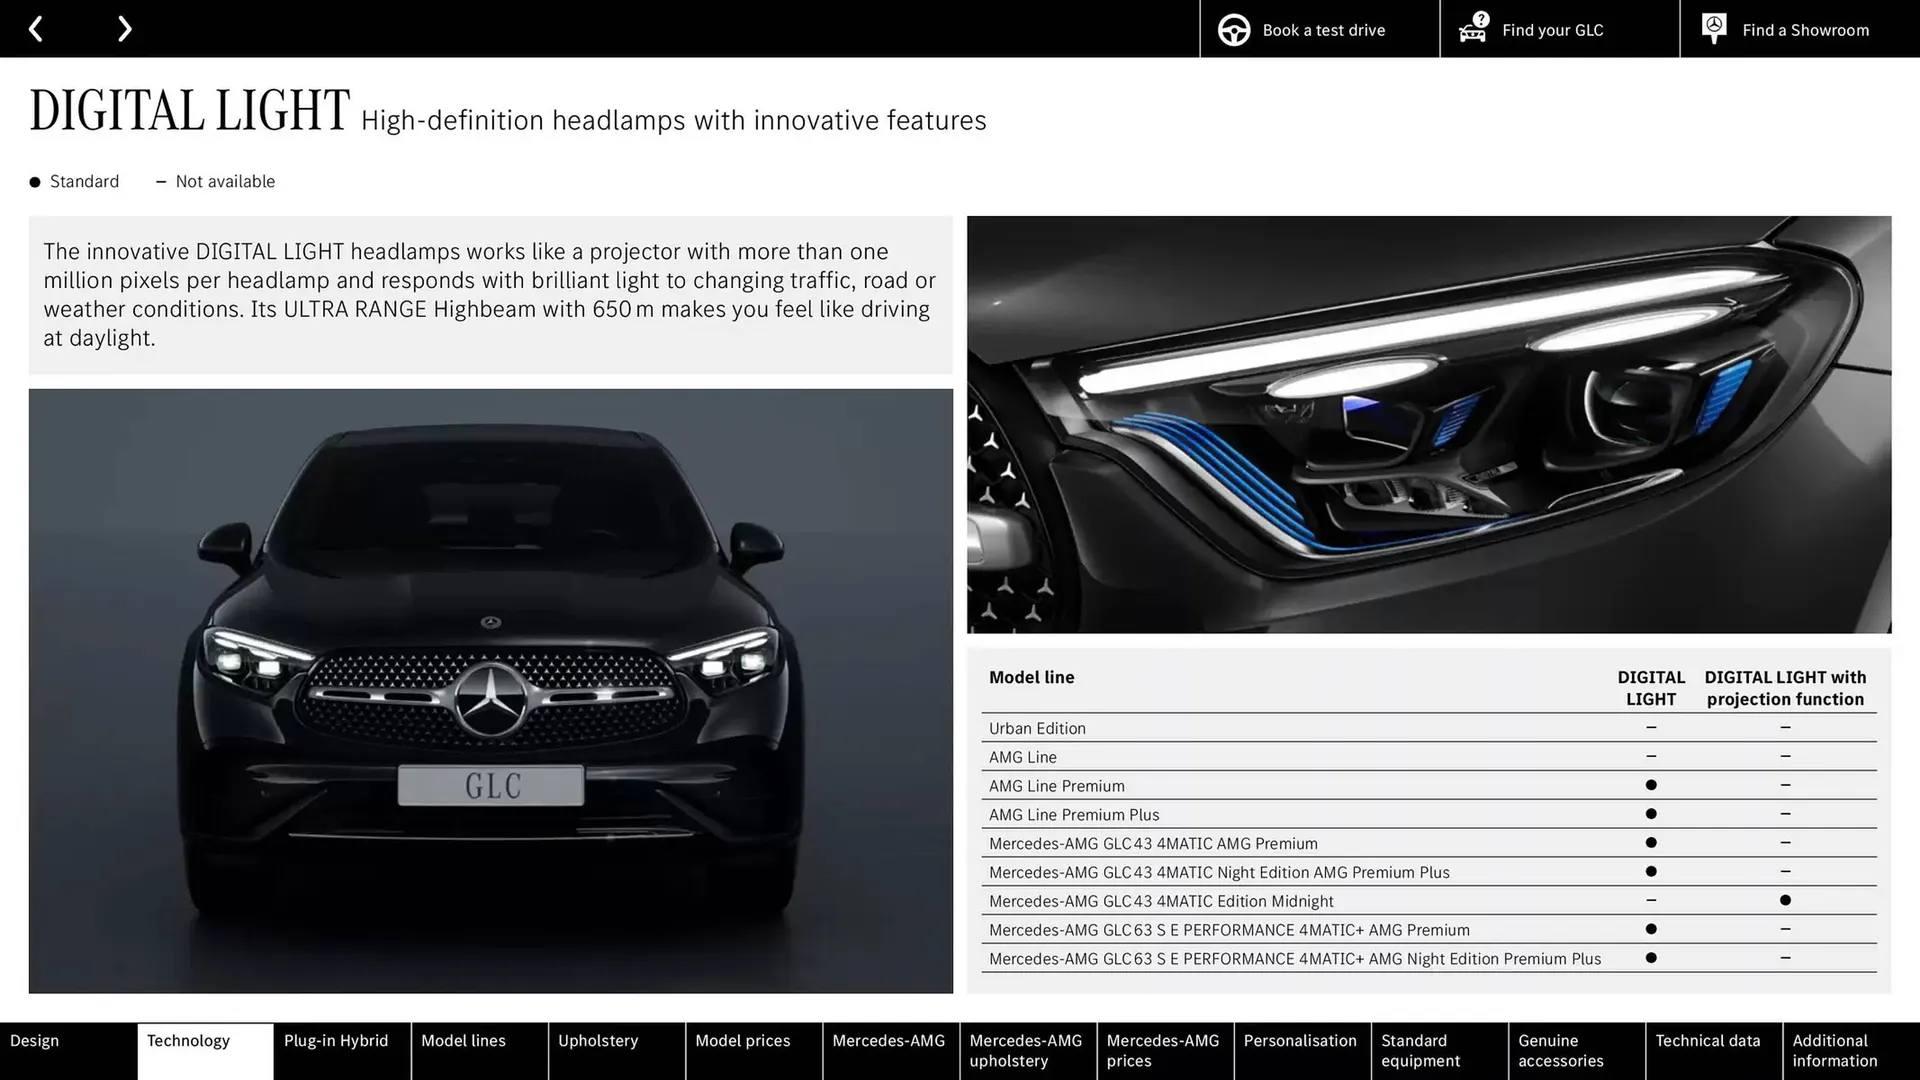Click the Model line column header

tap(1031, 677)
